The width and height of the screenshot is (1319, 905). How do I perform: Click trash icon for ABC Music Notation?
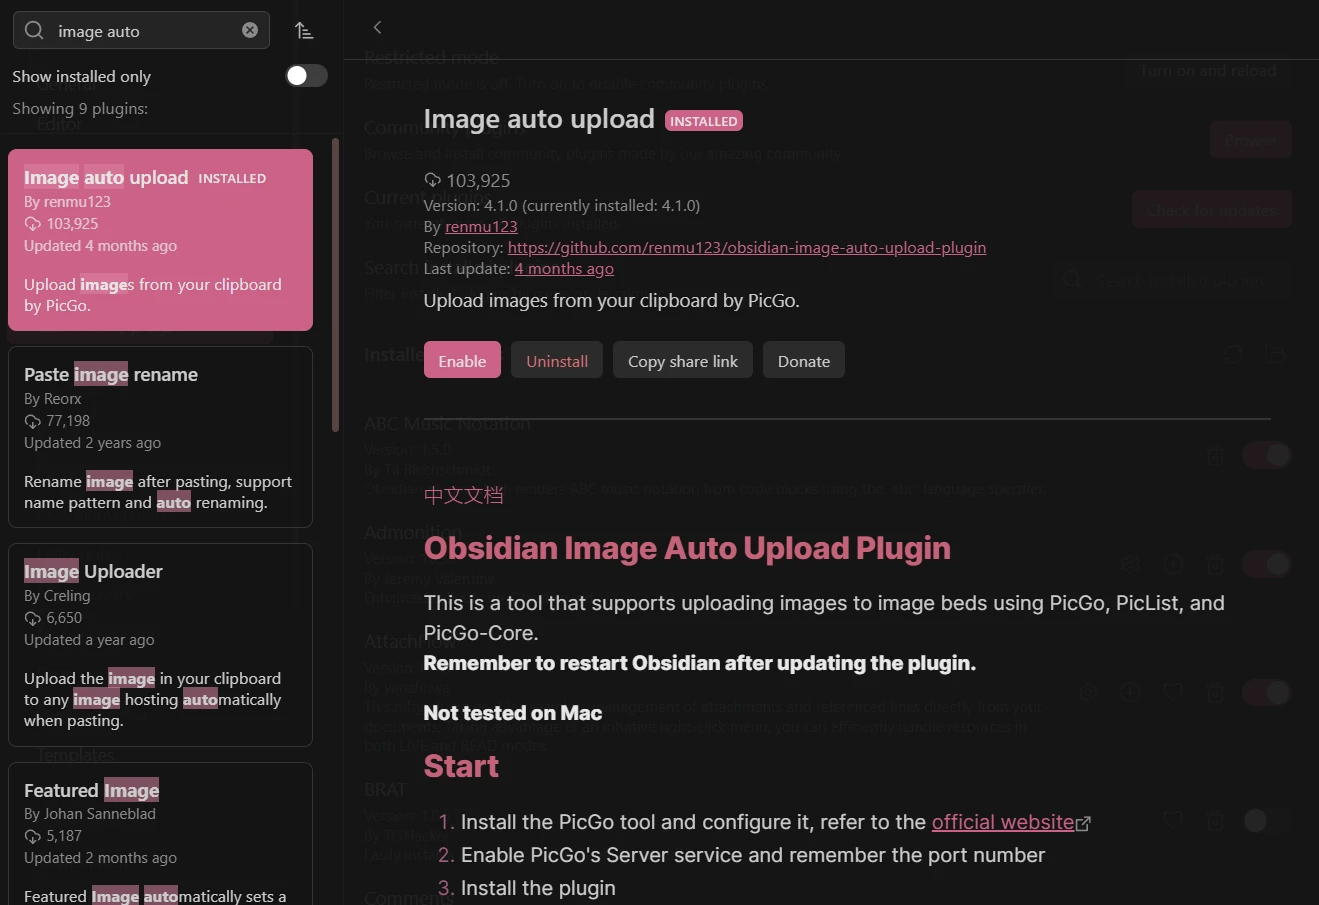(1215, 456)
